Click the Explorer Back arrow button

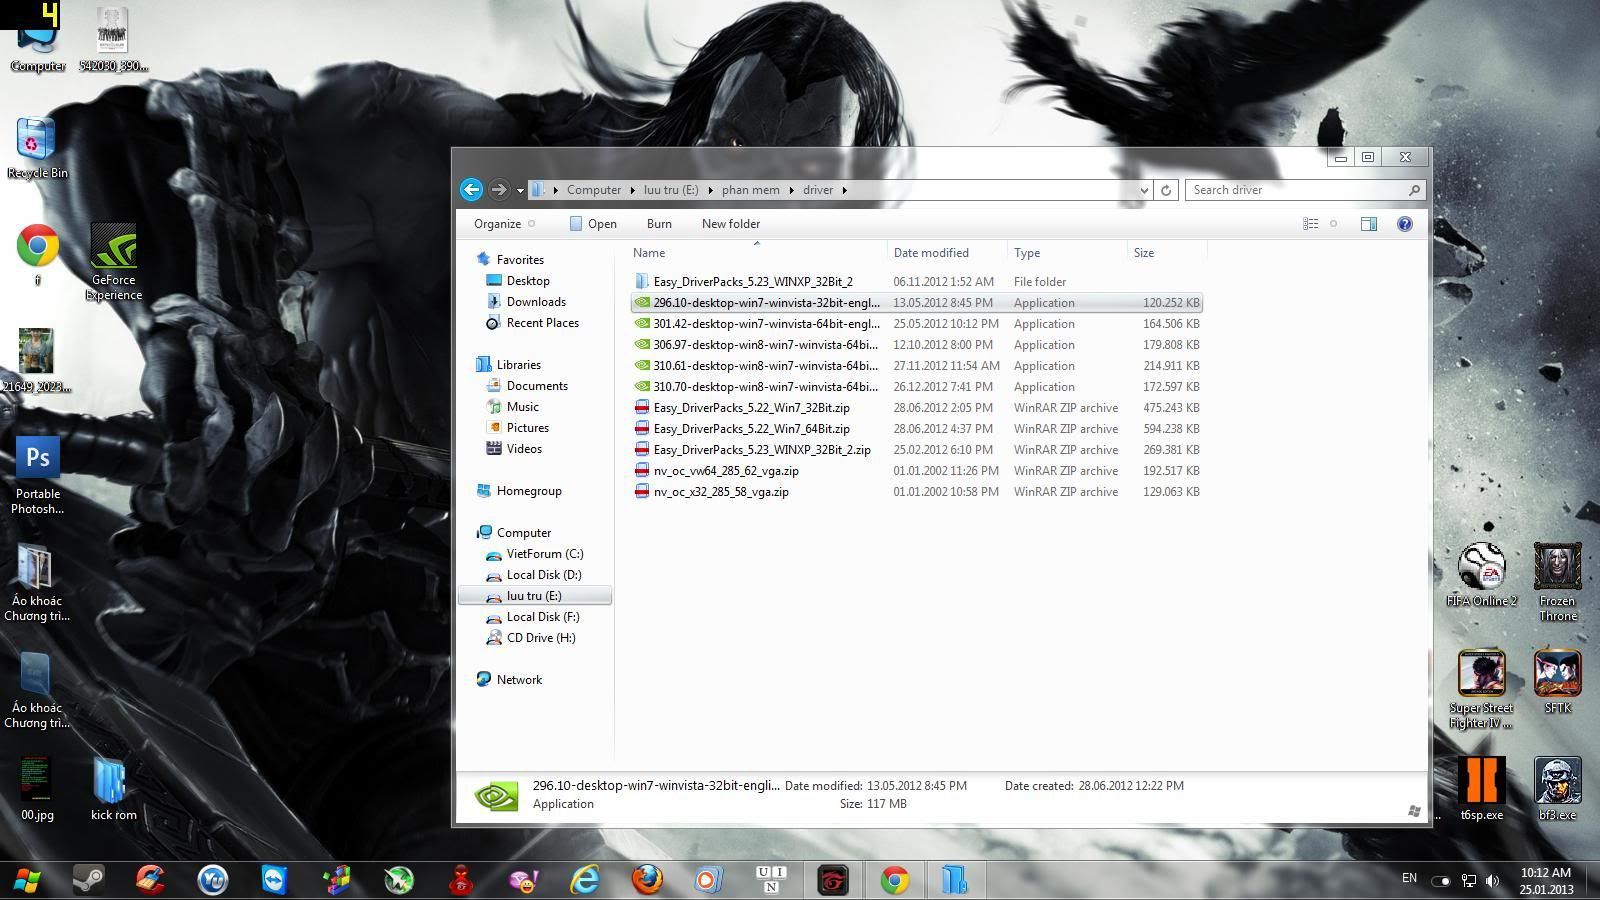point(471,189)
